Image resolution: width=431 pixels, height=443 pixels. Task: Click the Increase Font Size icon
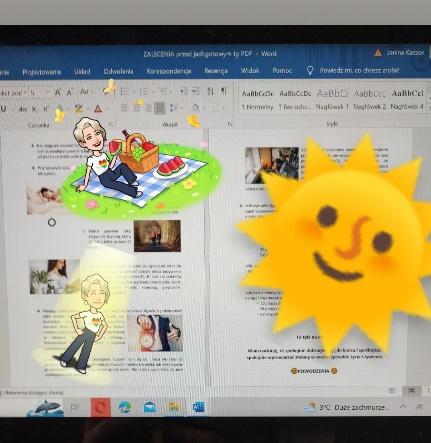[x=58, y=92]
